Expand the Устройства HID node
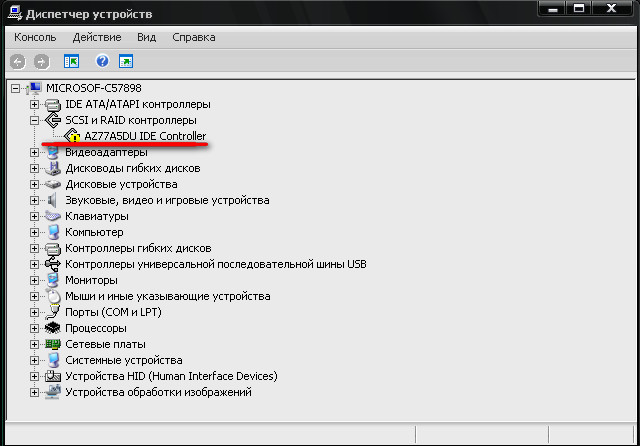640x446 pixels. (x=34, y=376)
